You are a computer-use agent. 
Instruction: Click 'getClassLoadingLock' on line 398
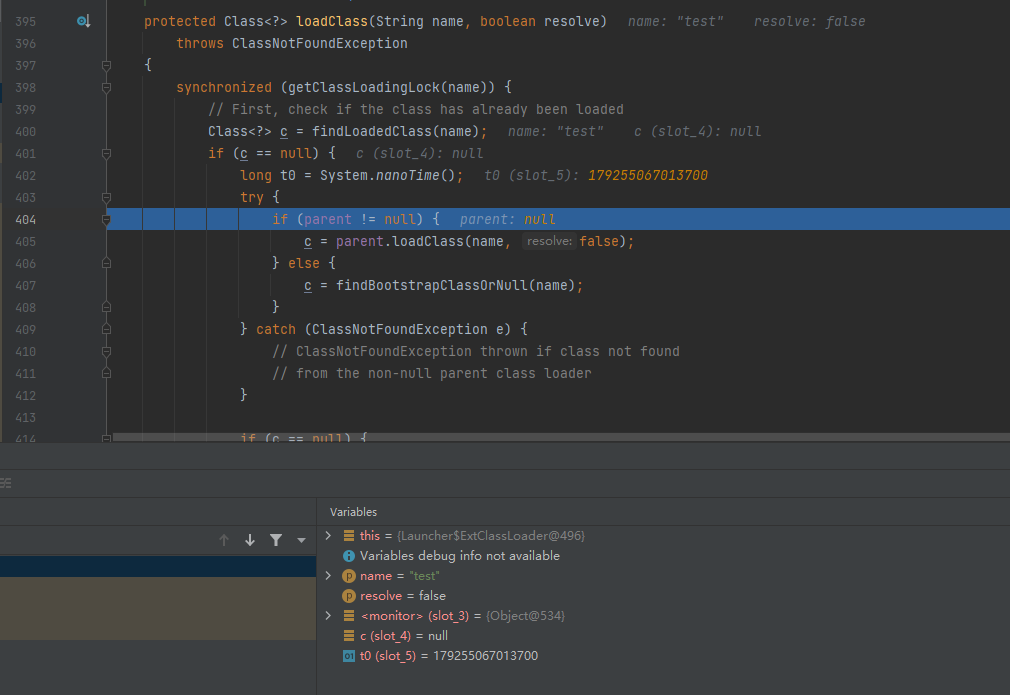(x=364, y=88)
